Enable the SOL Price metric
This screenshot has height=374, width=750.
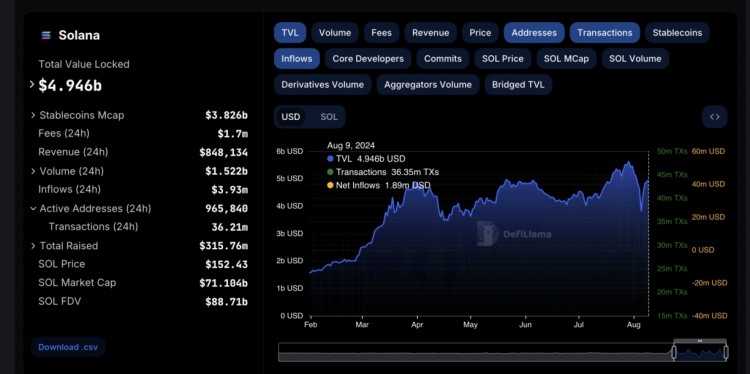point(503,58)
